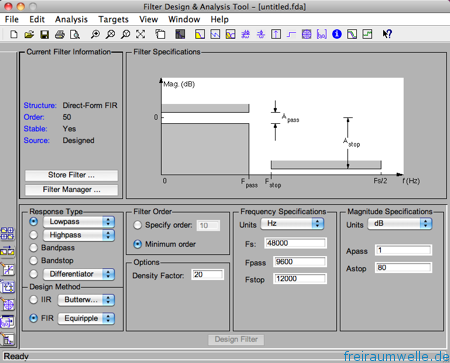Open Set Quantization Parameters sidebar panel

[7, 269]
